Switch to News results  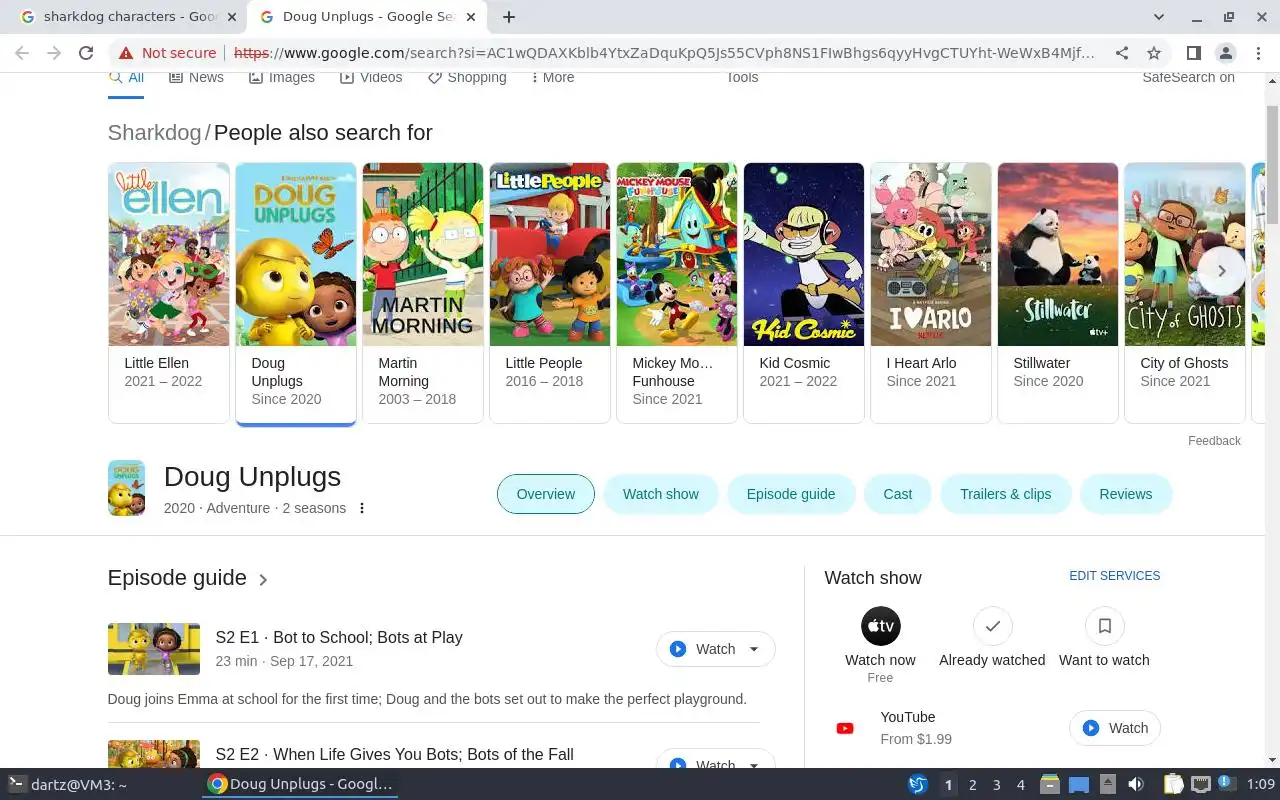click(x=196, y=78)
